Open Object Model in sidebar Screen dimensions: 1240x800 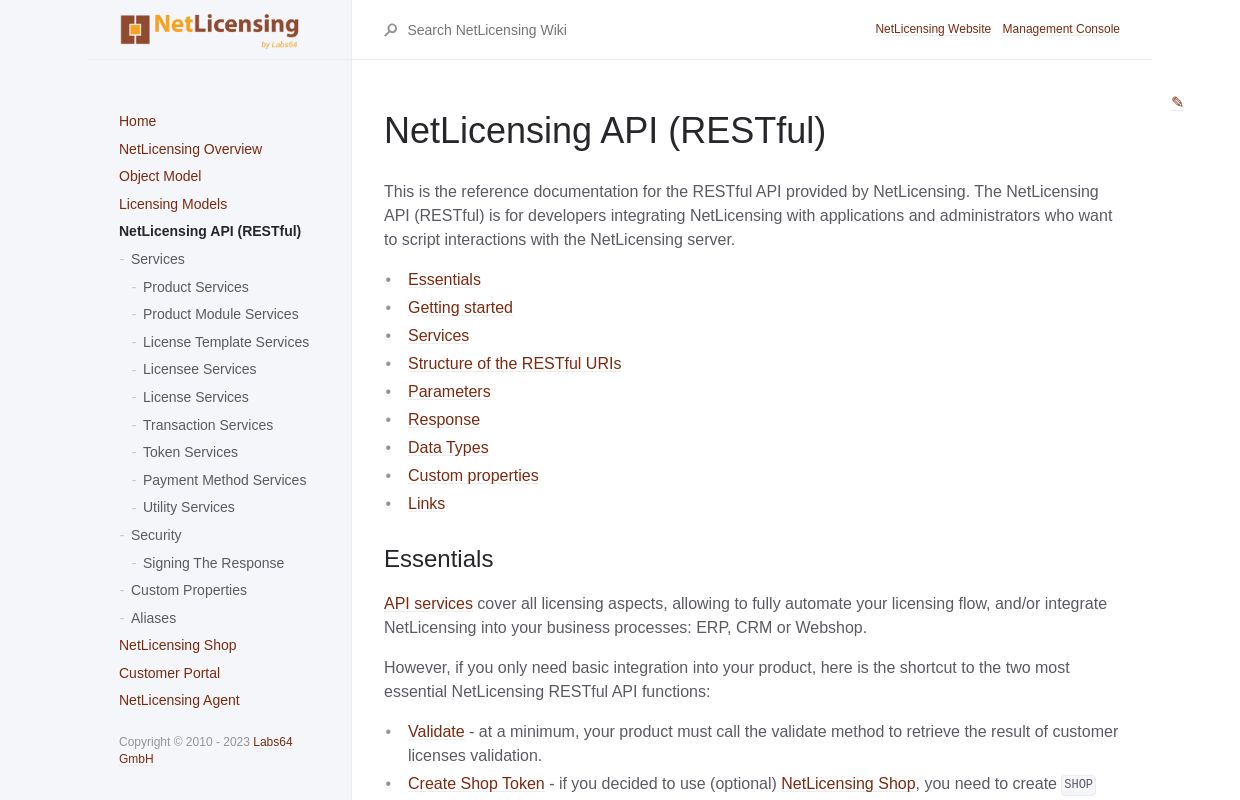tap(160, 176)
